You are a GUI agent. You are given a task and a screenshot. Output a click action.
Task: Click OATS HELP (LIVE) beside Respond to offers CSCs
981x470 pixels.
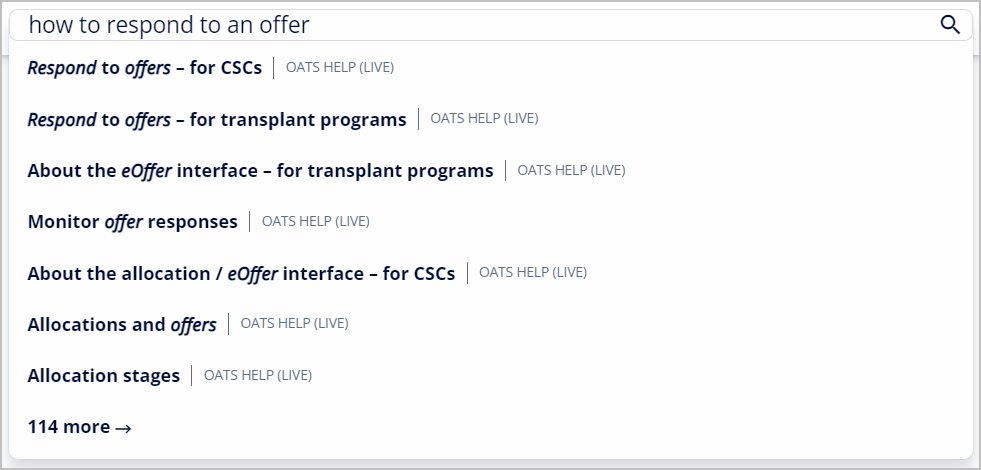(x=340, y=68)
